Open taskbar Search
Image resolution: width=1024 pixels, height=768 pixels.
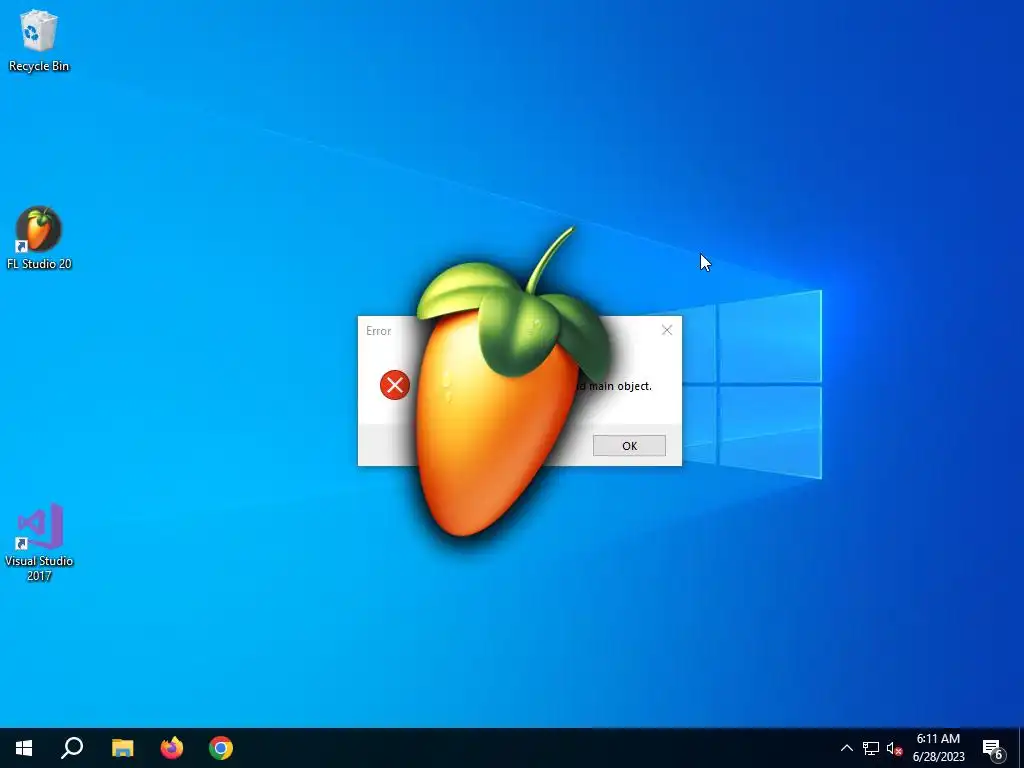(x=72, y=748)
